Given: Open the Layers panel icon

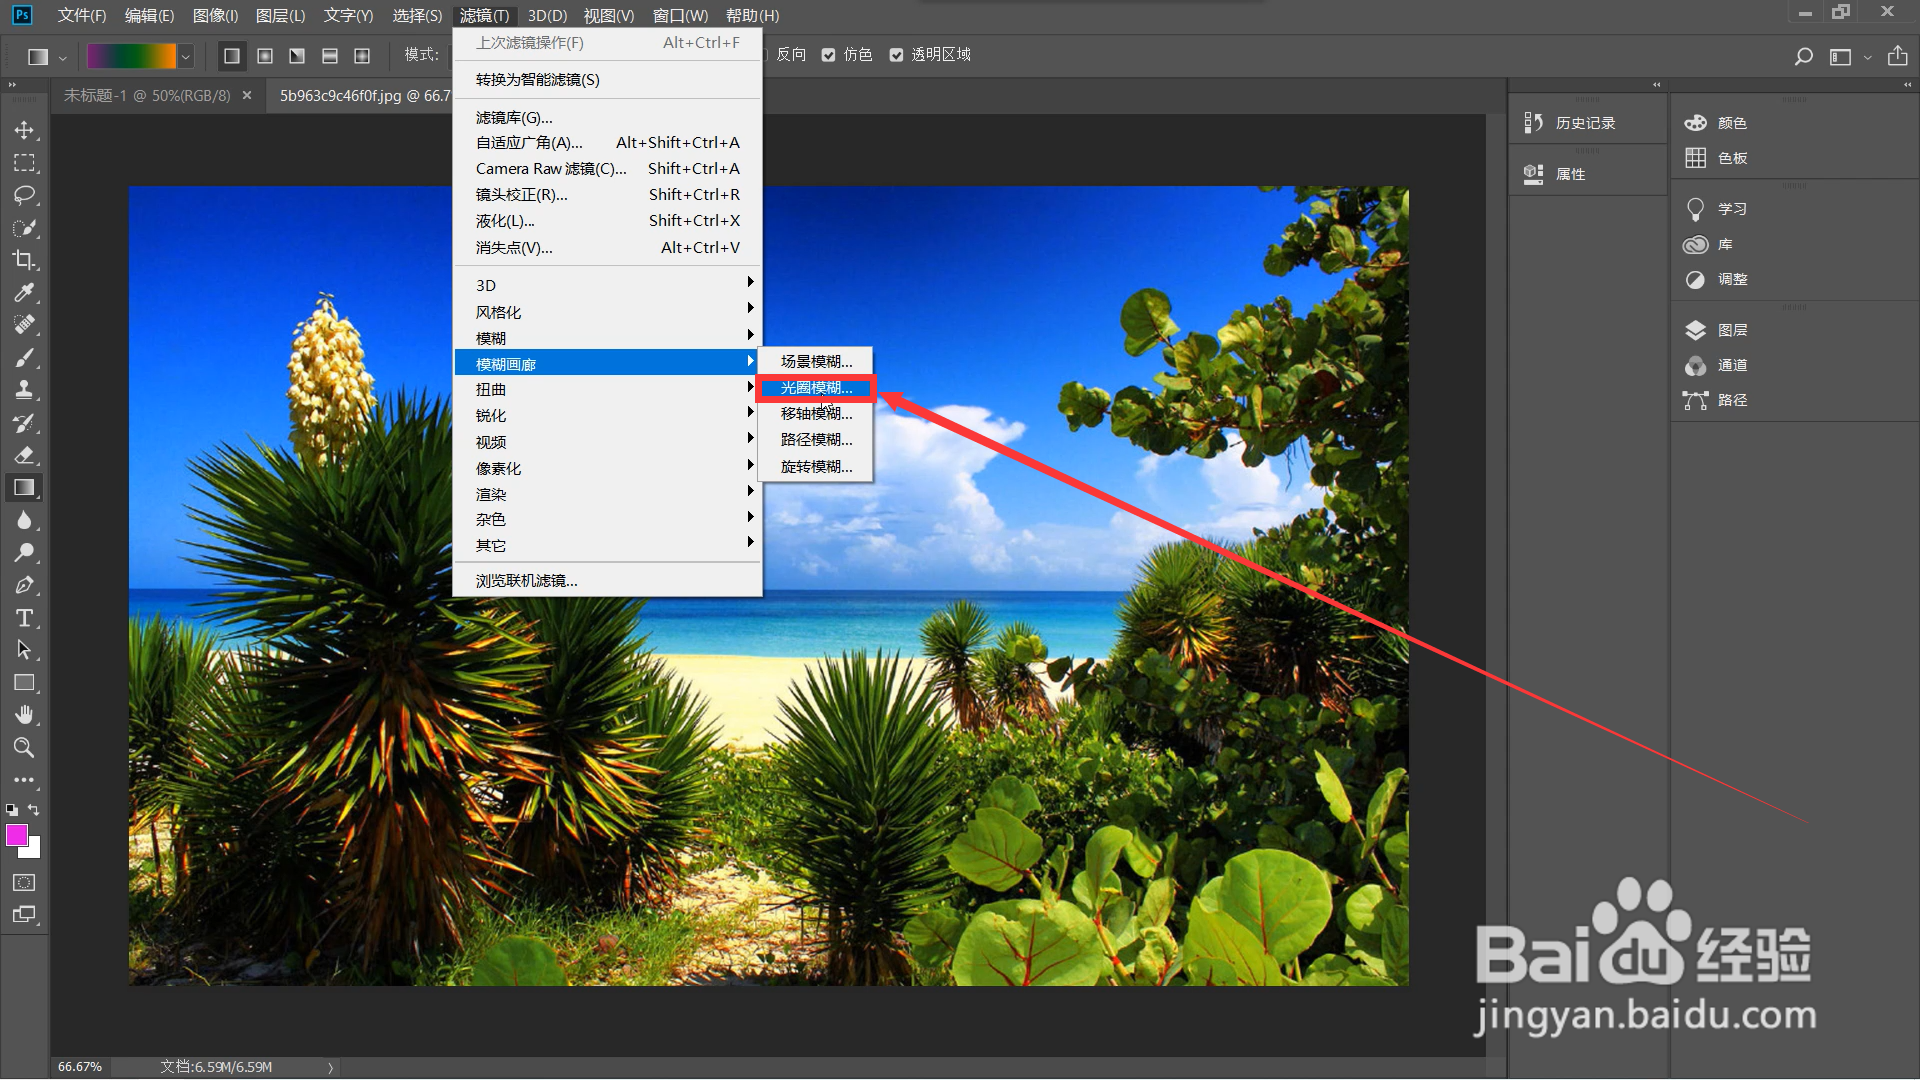Looking at the screenshot, I should click(1695, 330).
